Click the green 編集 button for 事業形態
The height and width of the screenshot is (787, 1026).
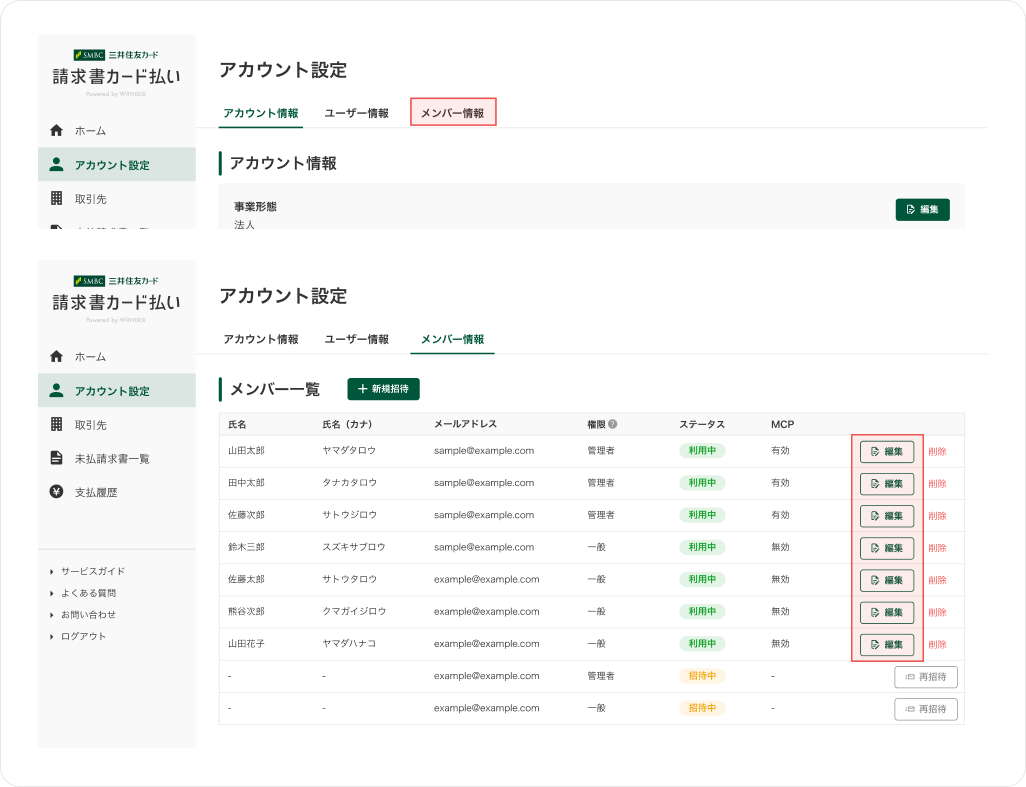point(922,209)
